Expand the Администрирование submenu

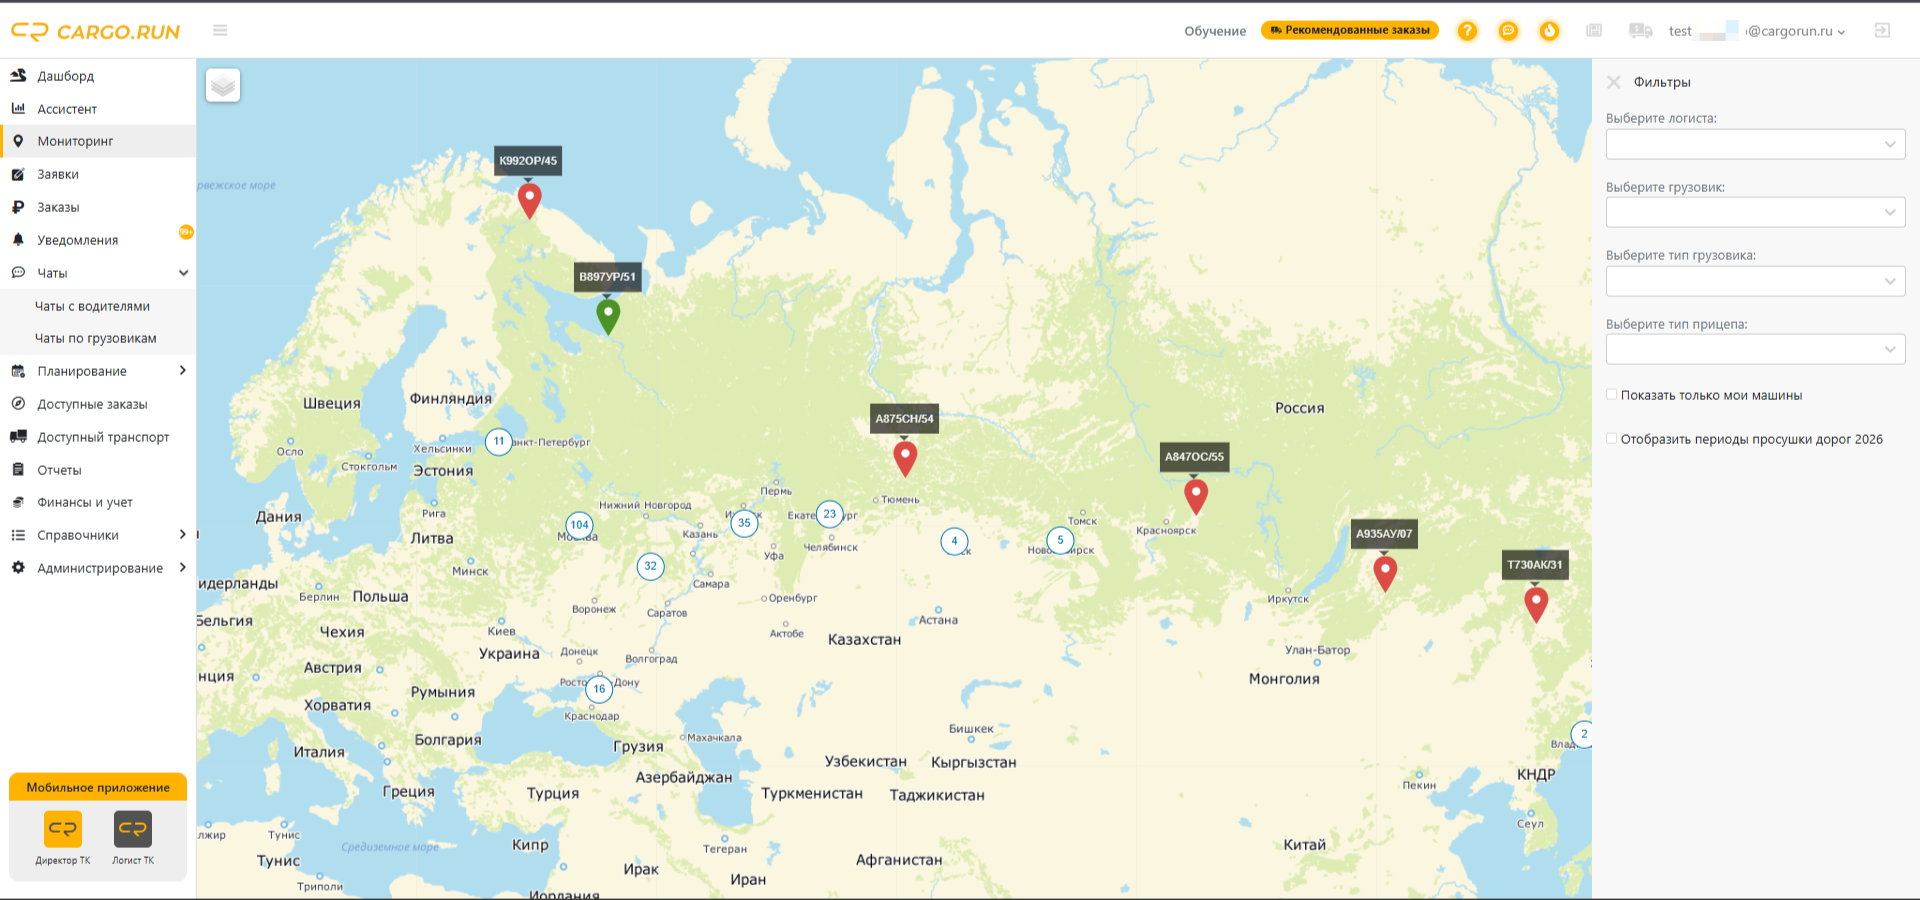182,568
